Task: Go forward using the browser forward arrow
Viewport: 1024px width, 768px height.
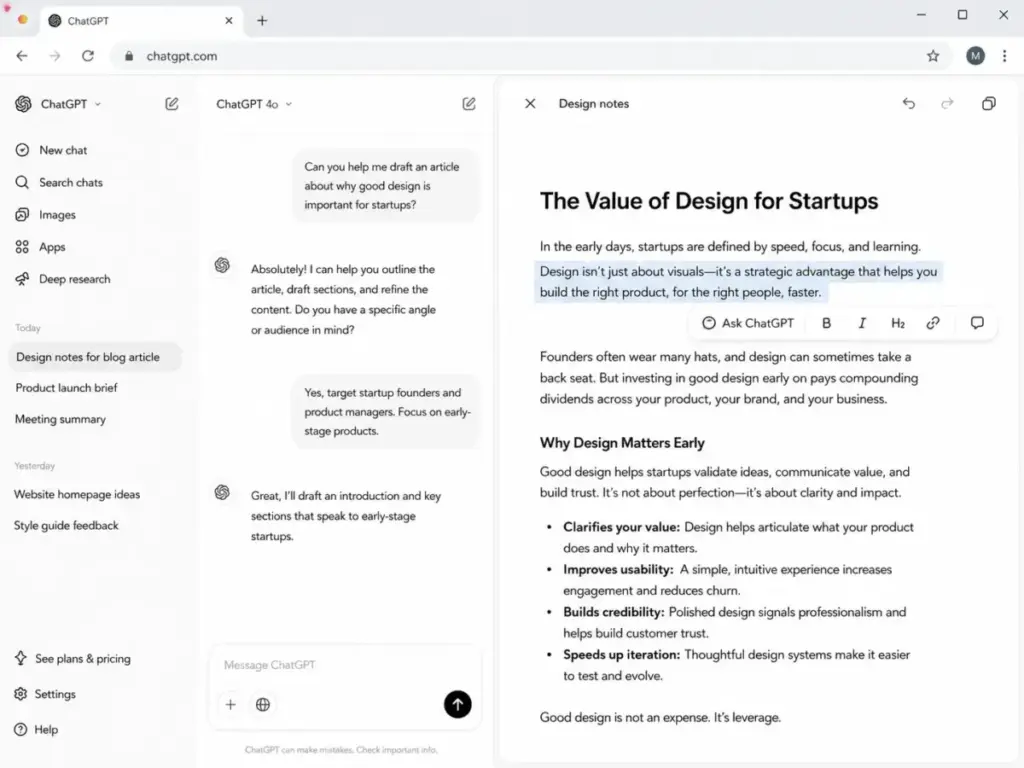Action: (55, 56)
